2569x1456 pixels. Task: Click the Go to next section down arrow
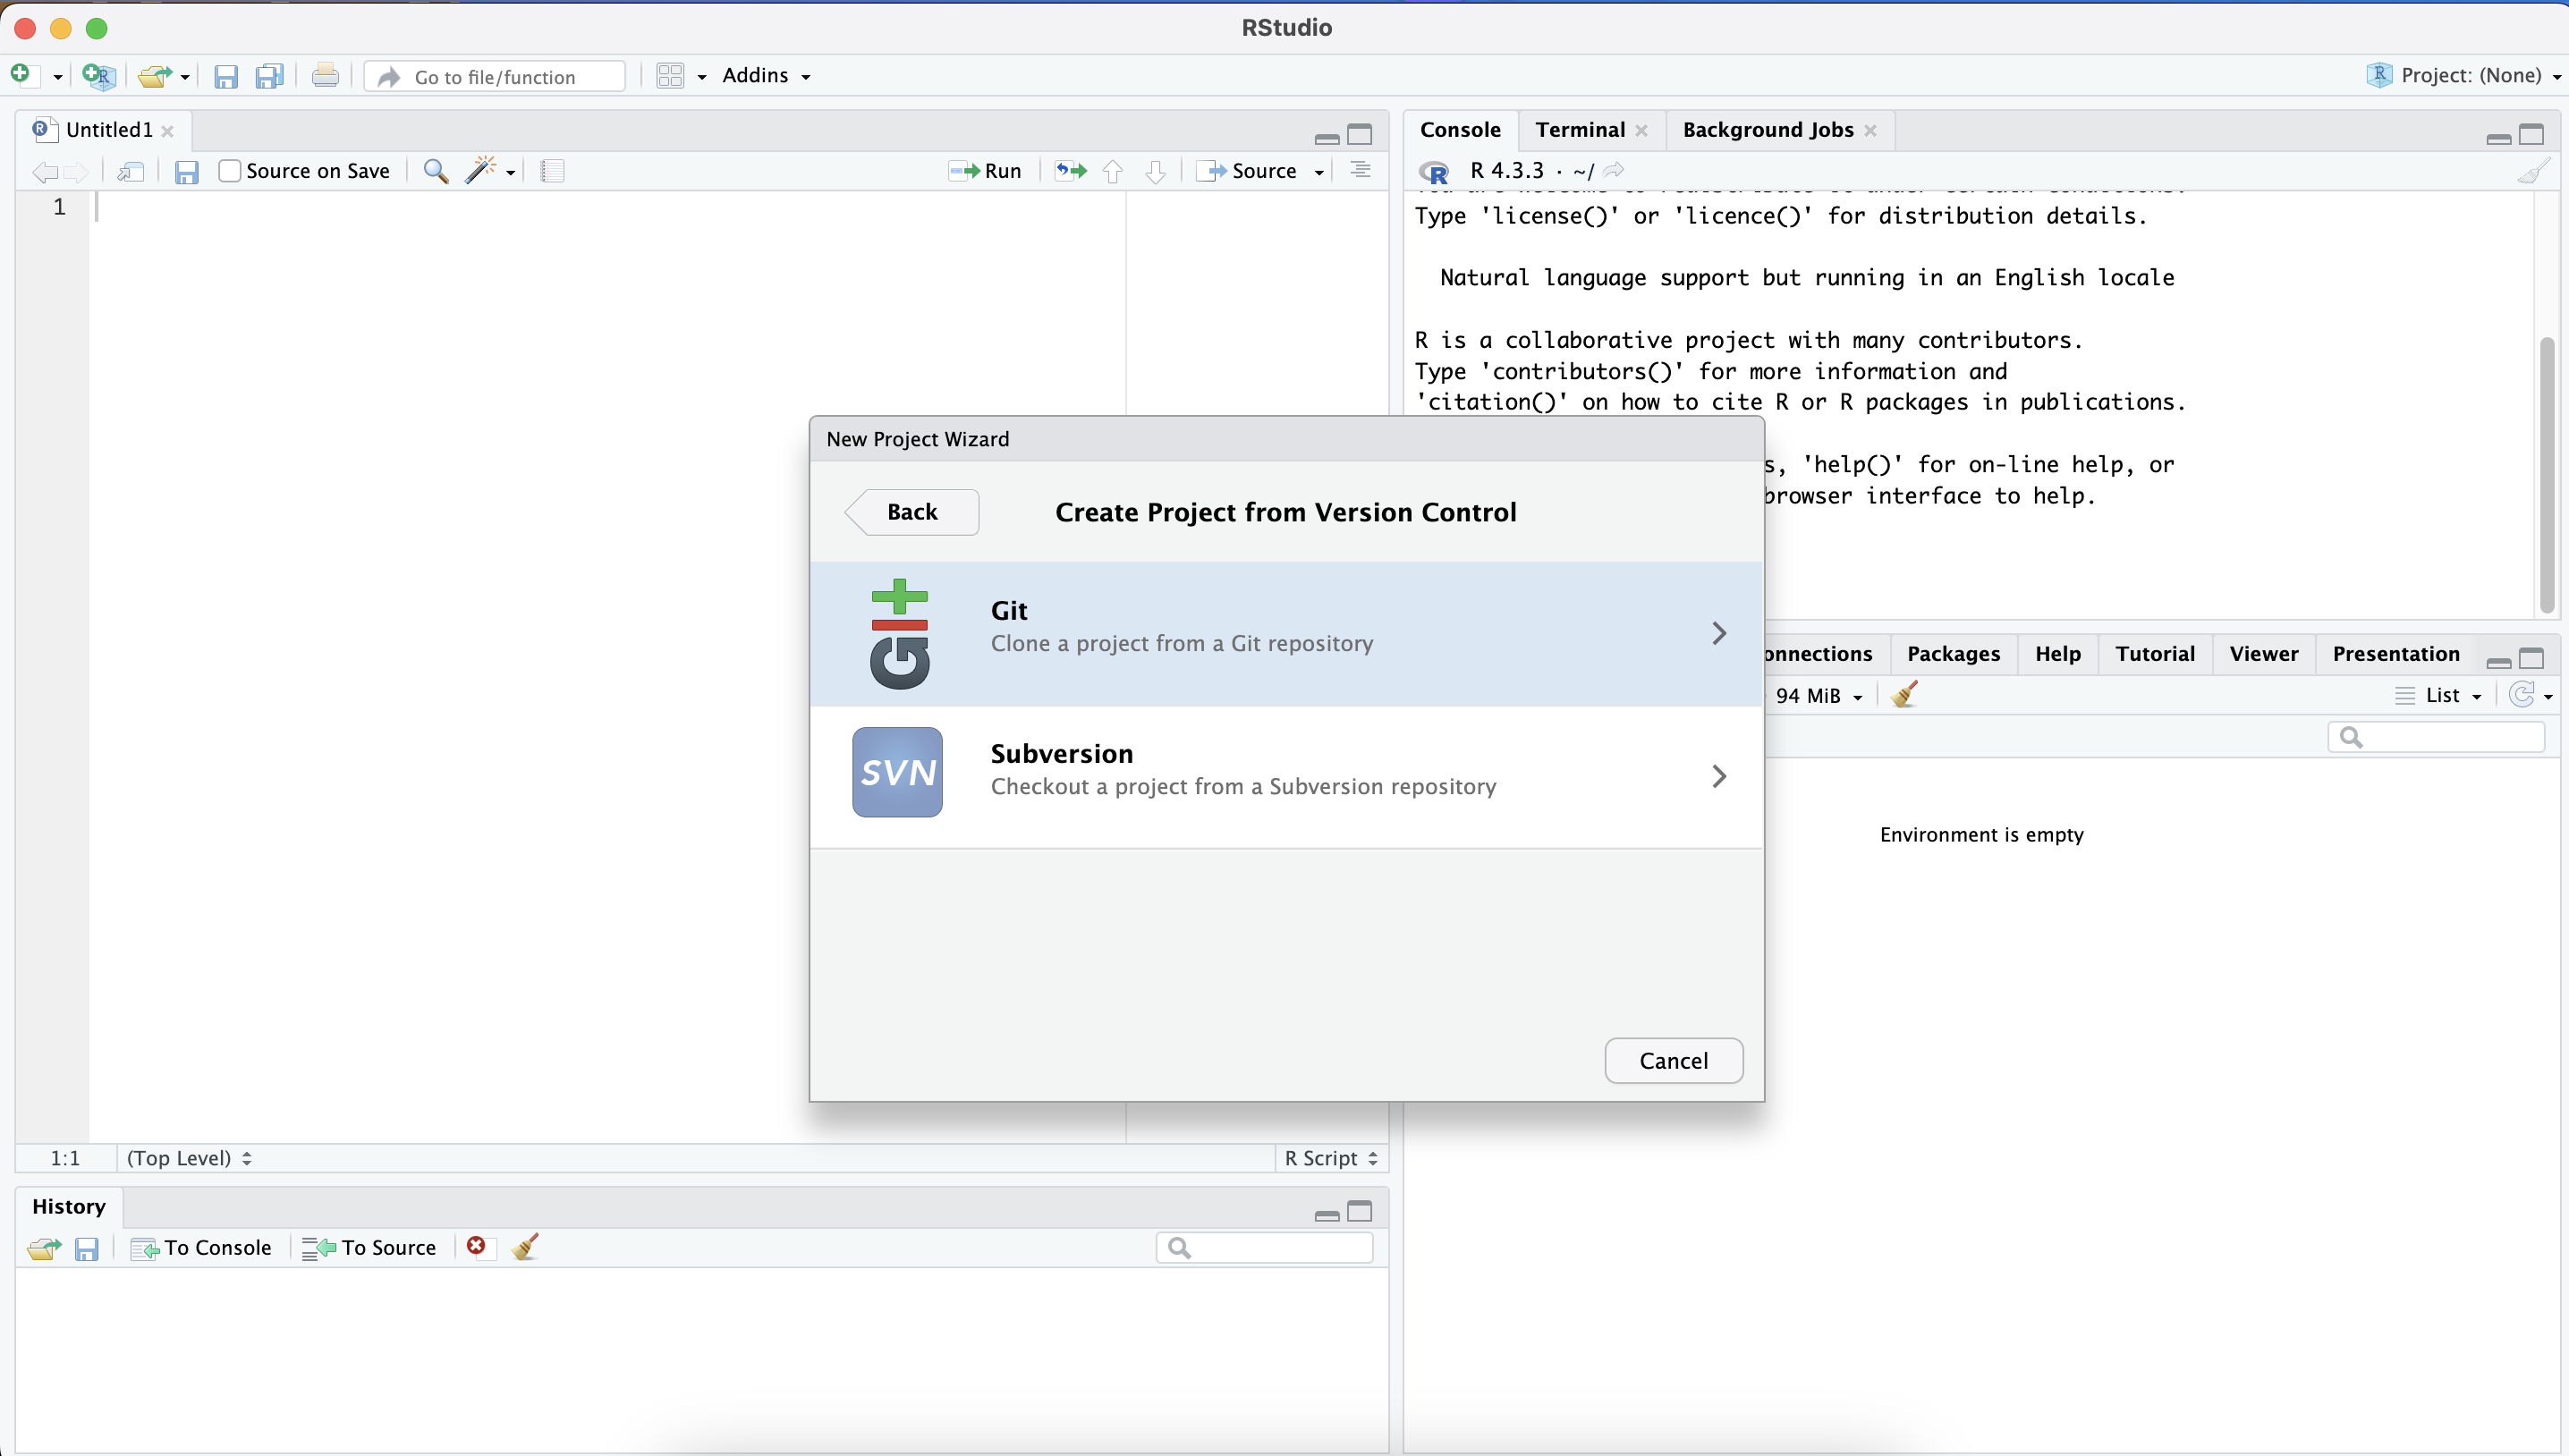click(1156, 172)
